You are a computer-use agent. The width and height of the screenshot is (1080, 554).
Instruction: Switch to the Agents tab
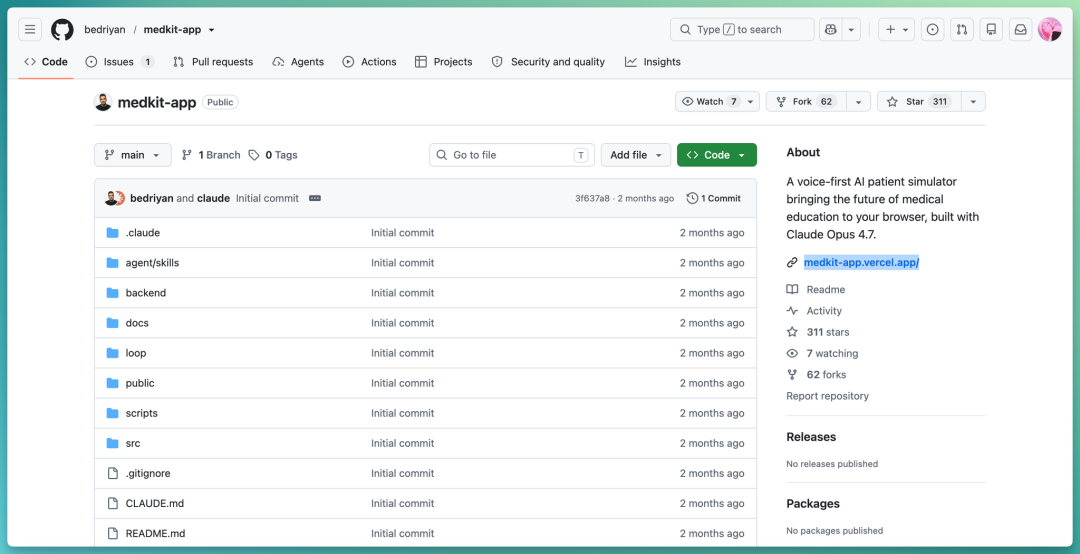(298, 61)
